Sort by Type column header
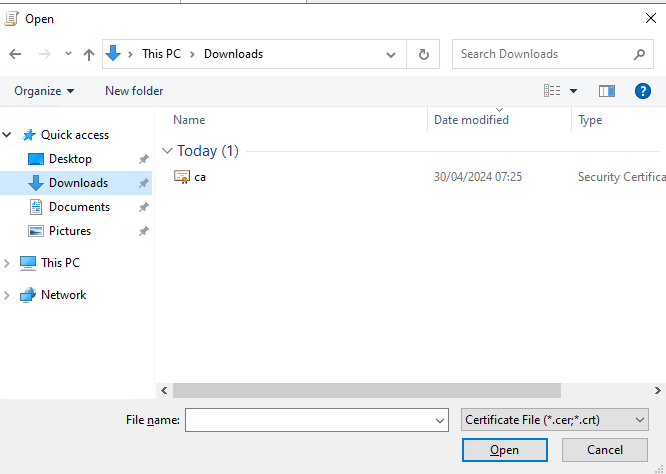 pyautogui.click(x=590, y=120)
